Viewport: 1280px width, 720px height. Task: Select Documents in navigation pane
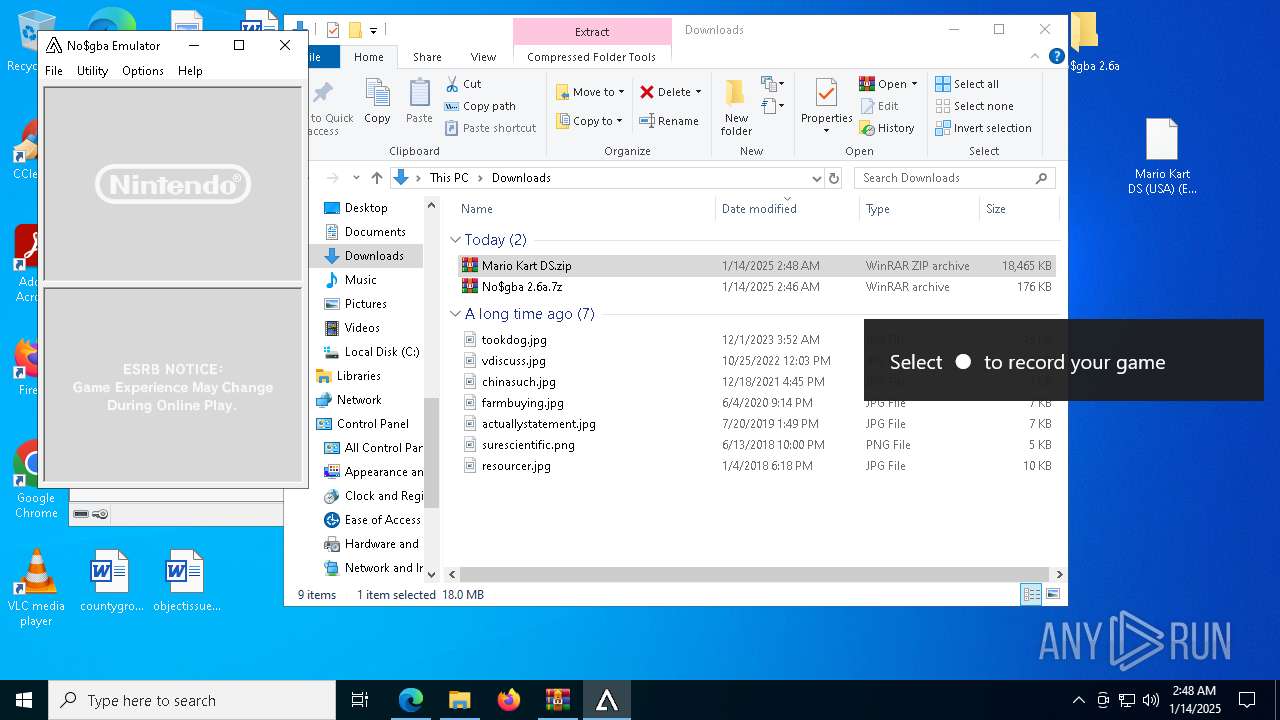(x=375, y=232)
